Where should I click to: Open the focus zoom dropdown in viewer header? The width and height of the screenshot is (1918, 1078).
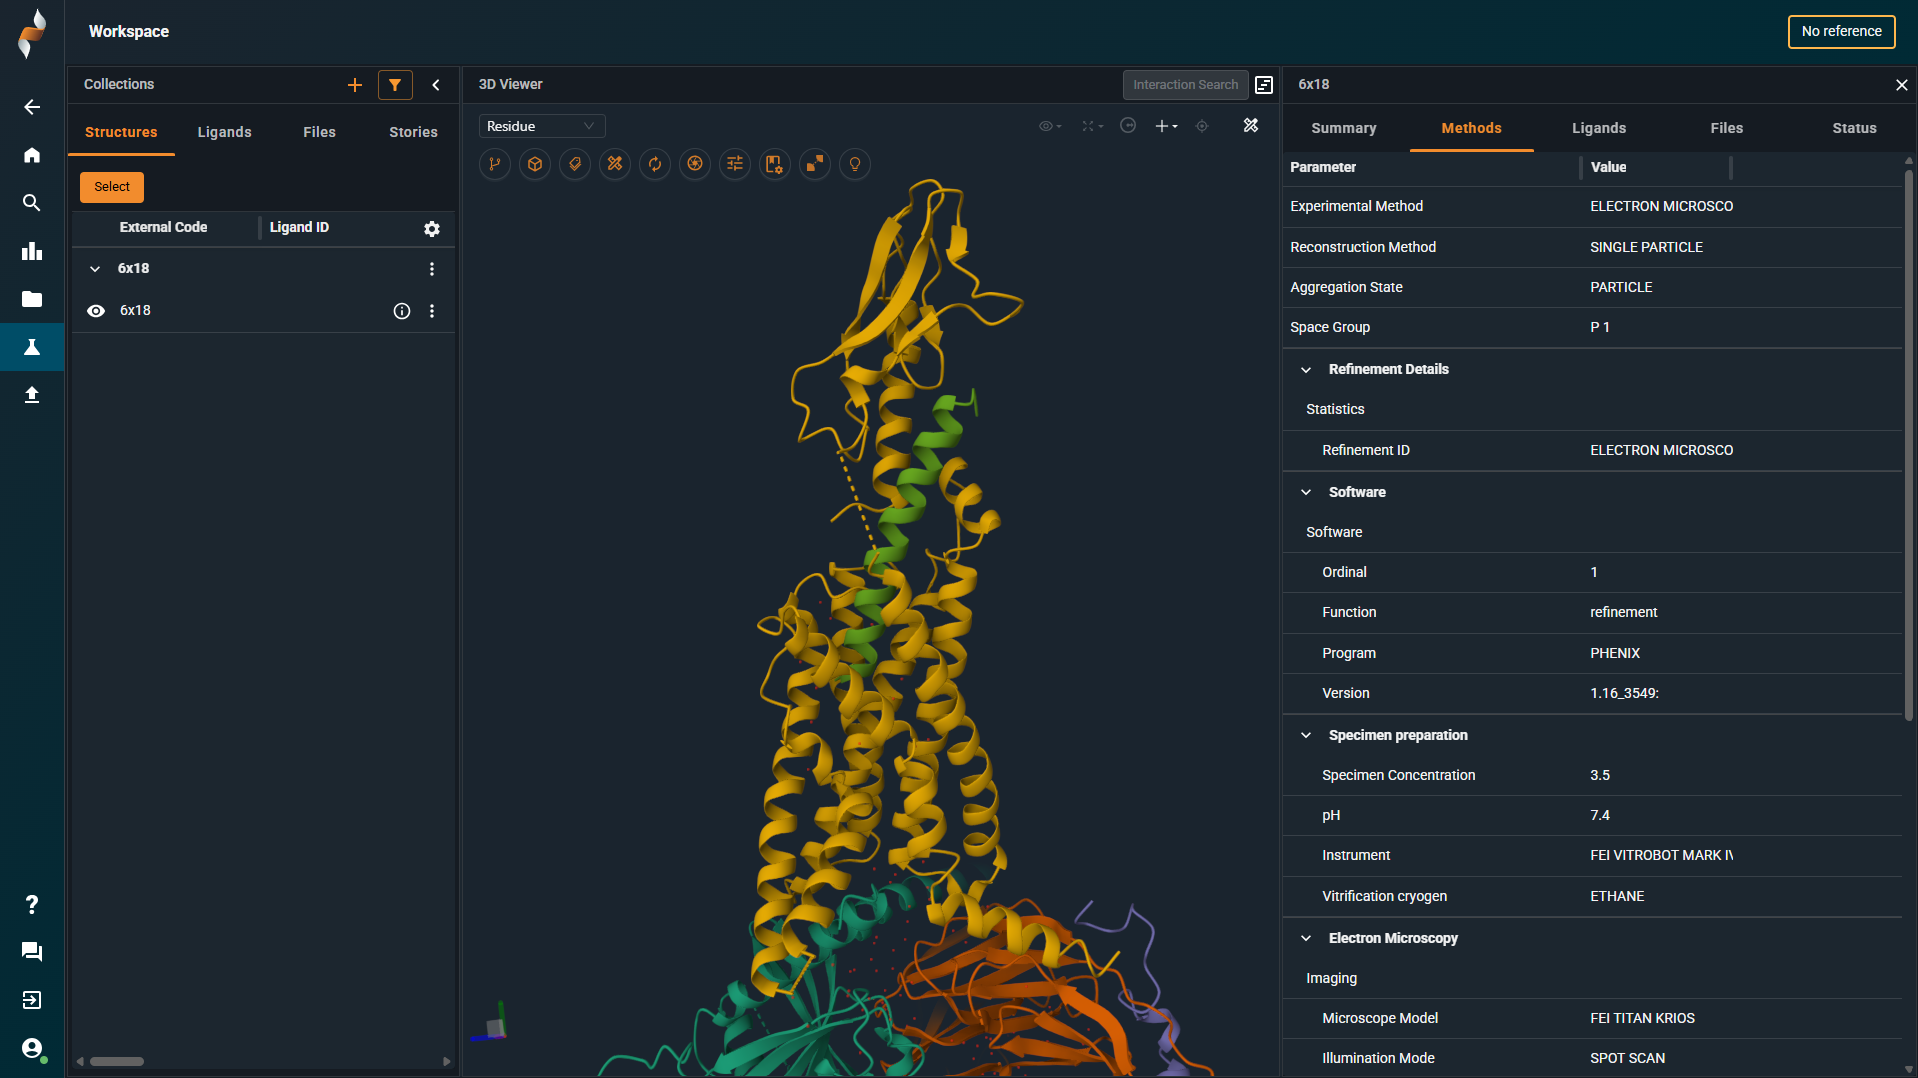tap(1092, 126)
